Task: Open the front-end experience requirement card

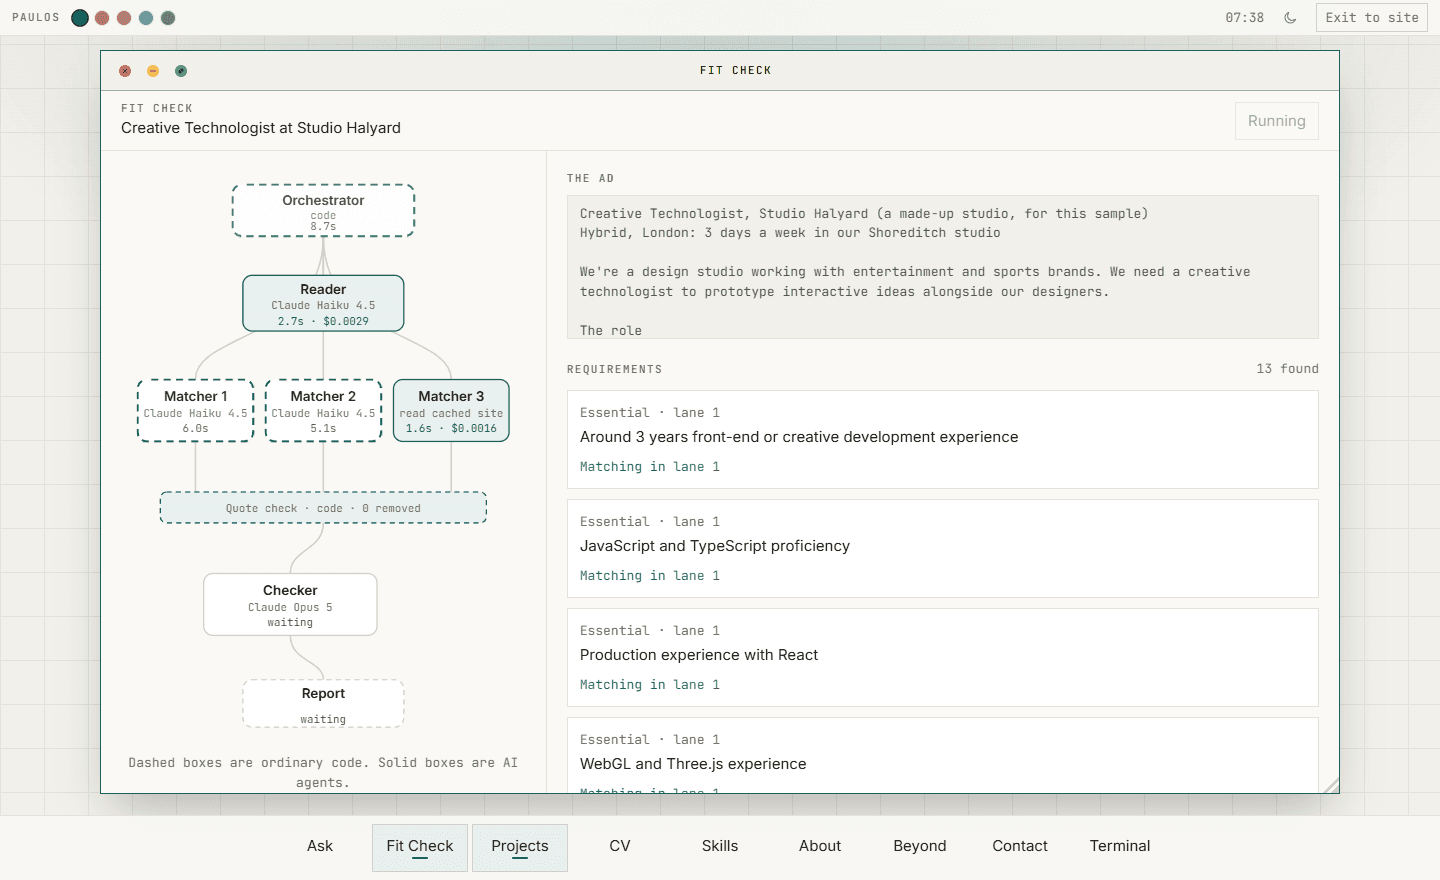Action: [942, 439]
